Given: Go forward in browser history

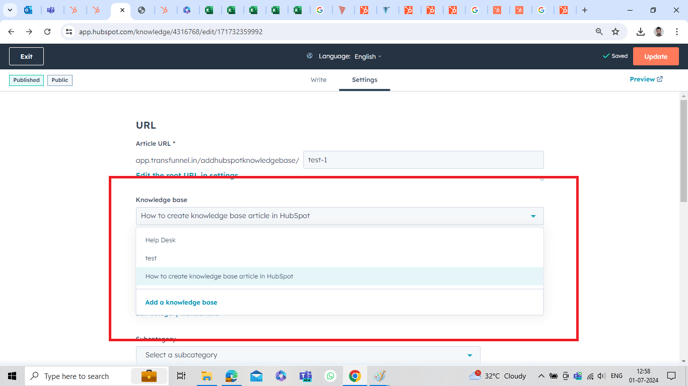Looking at the screenshot, I should [x=29, y=32].
